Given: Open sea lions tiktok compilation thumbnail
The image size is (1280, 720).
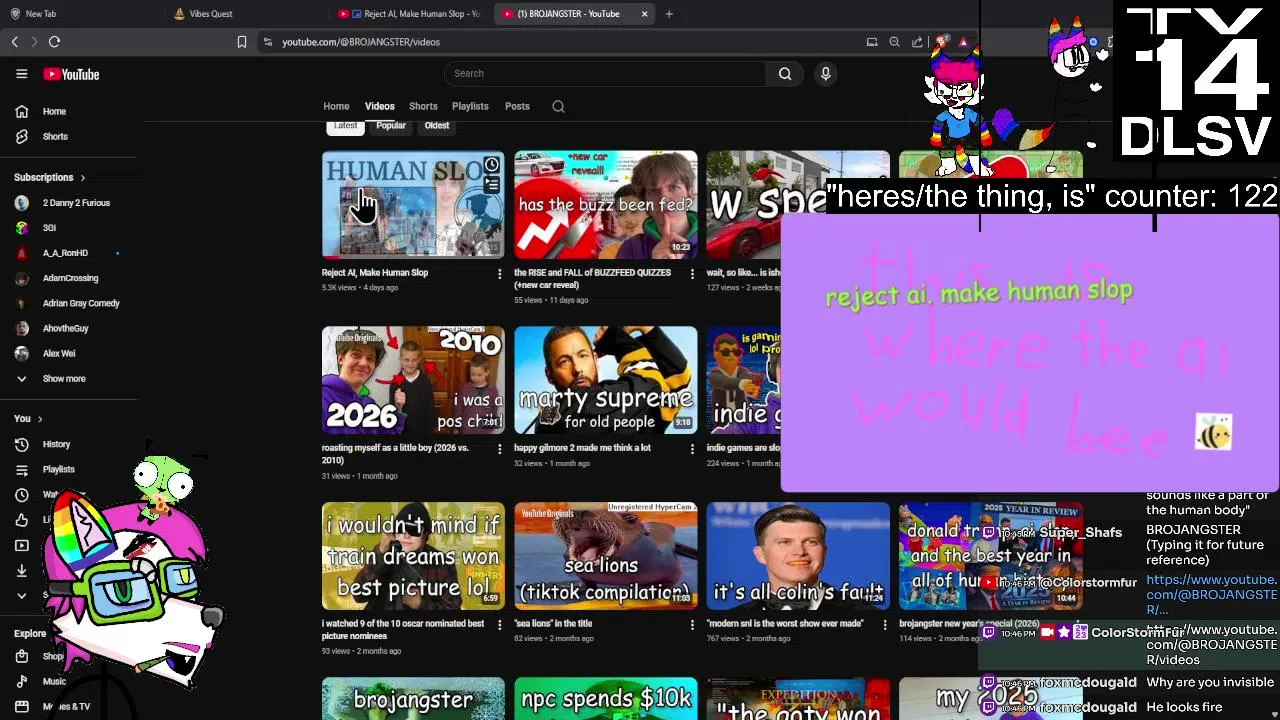Looking at the screenshot, I should click(606, 556).
